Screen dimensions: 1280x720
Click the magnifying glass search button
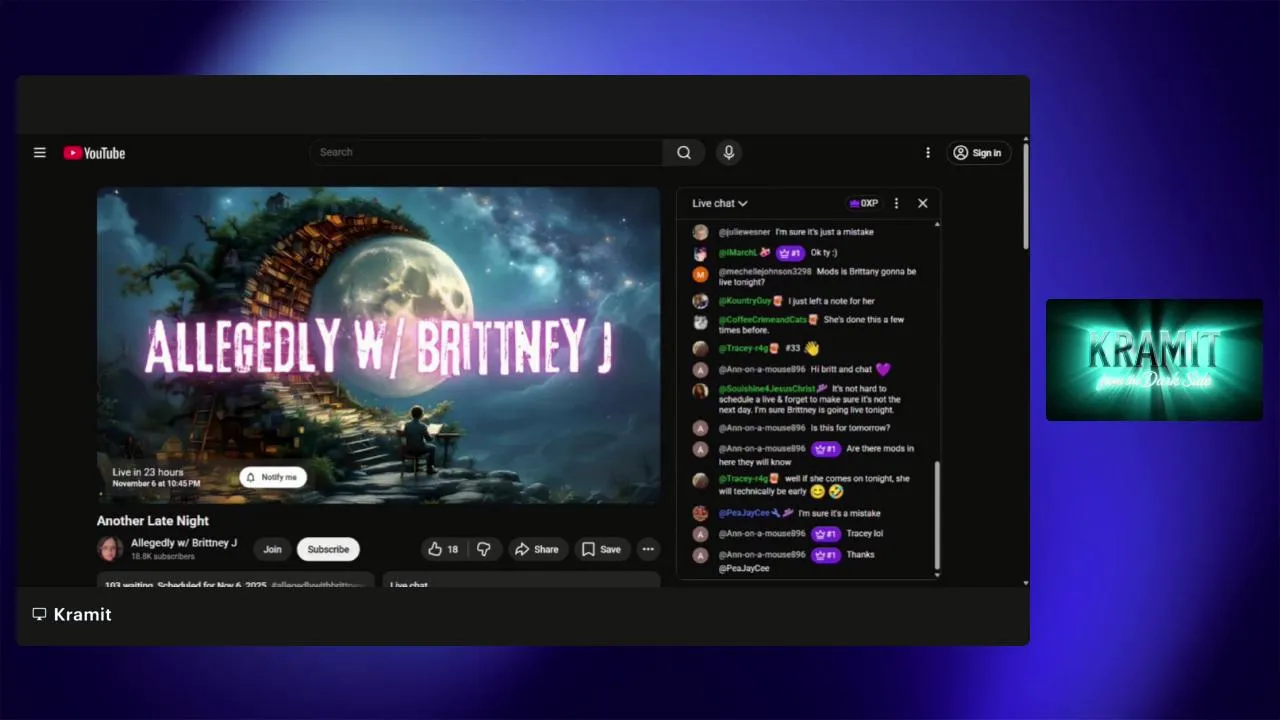(684, 152)
